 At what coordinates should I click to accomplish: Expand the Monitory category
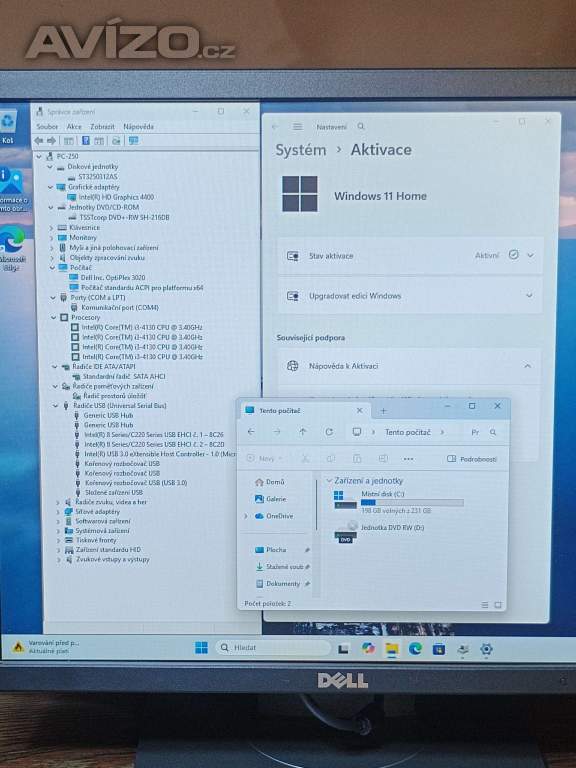[x=51, y=238]
